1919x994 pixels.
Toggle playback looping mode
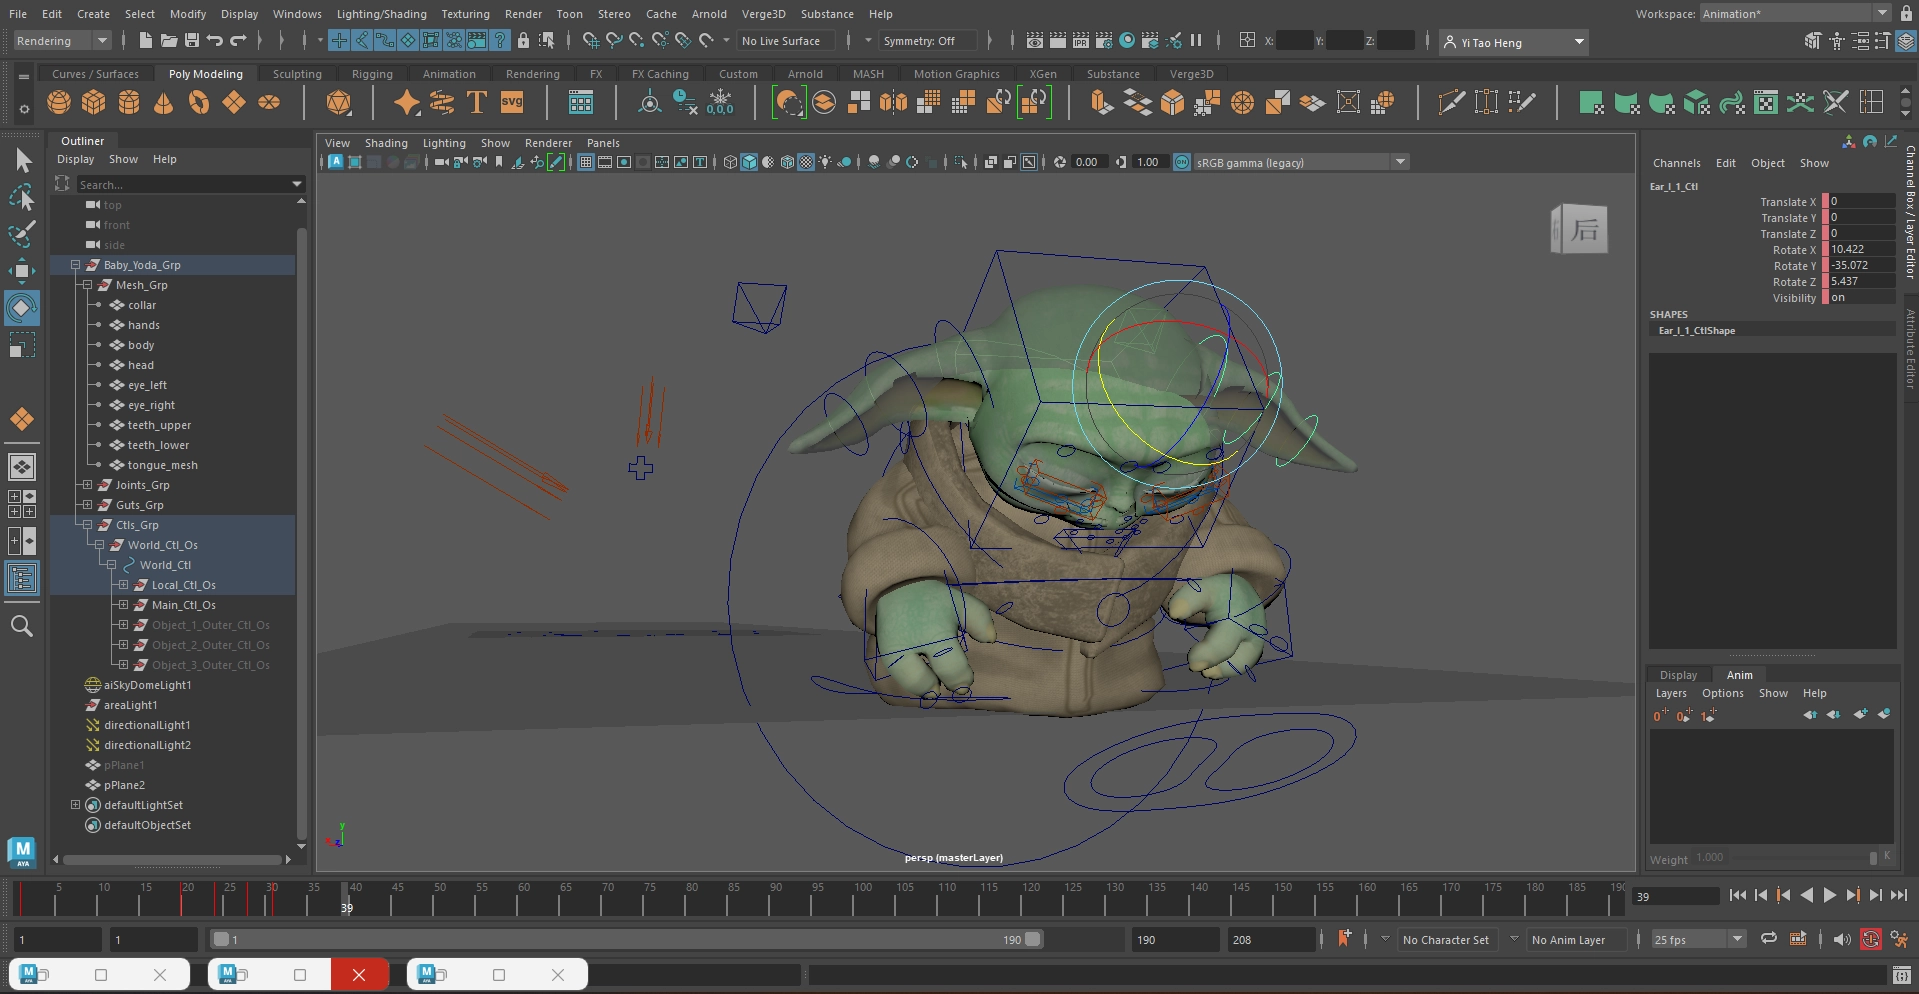coord(1769,939)
